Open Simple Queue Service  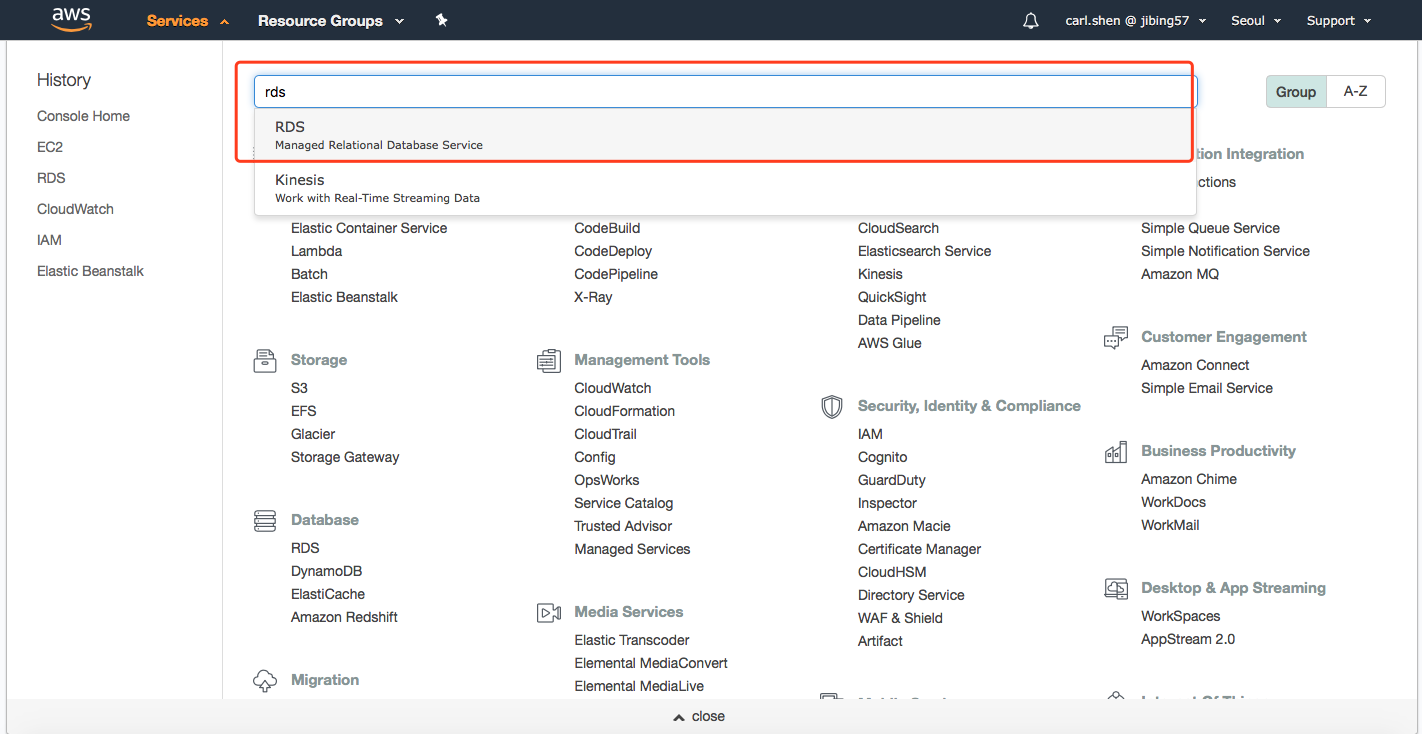(x=1210, y=228)
